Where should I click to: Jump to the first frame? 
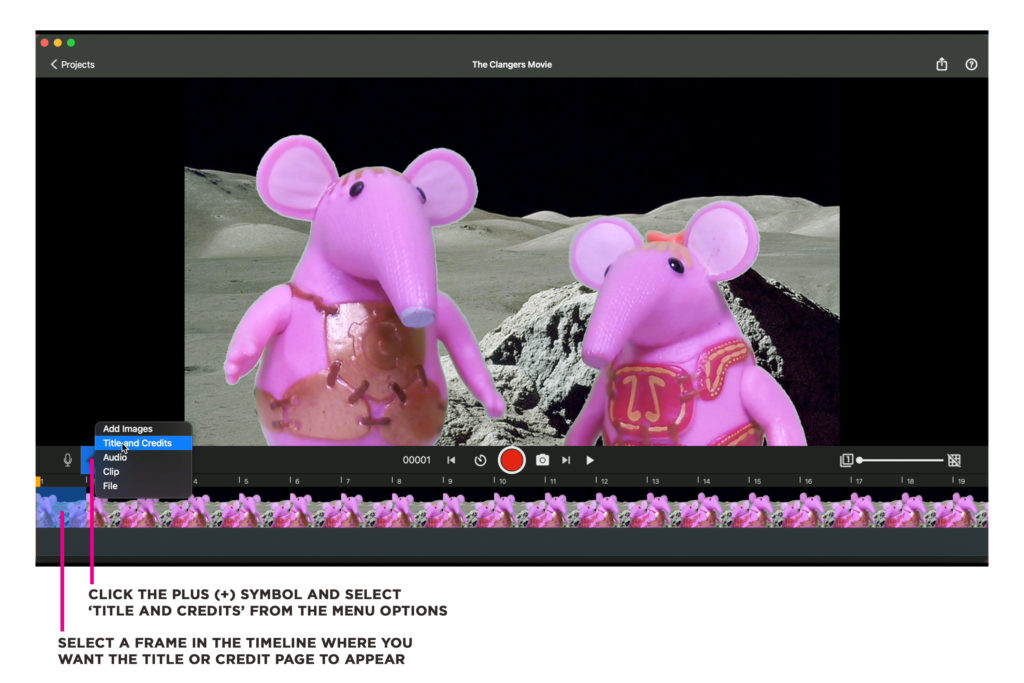451,460
